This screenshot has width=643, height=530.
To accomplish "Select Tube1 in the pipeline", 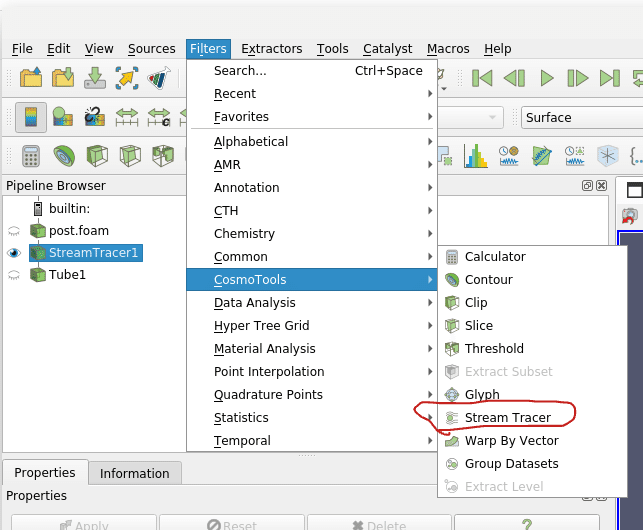I will pyautogui.click(x=67, y=275).
